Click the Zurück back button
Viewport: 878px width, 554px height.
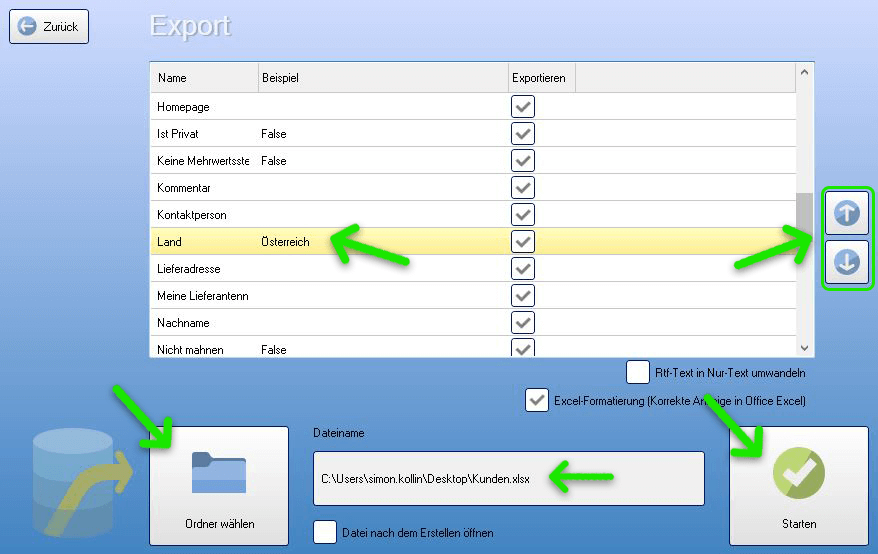[x=49, y=27]
